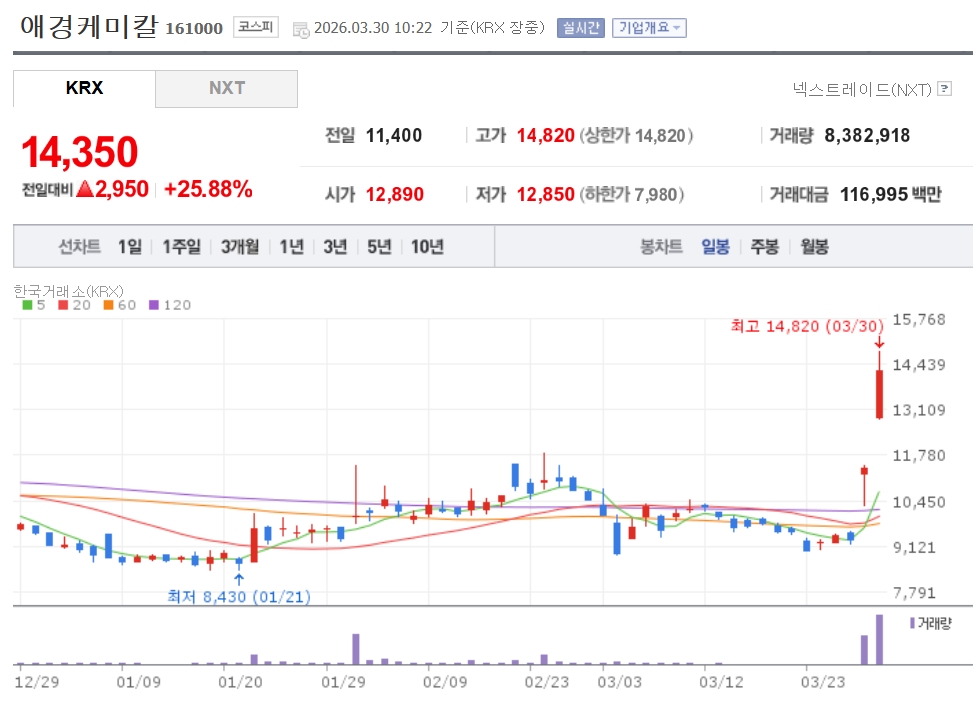Click the purple 거래량 legend marker
The image size is (973, 712).
point(912,623)
